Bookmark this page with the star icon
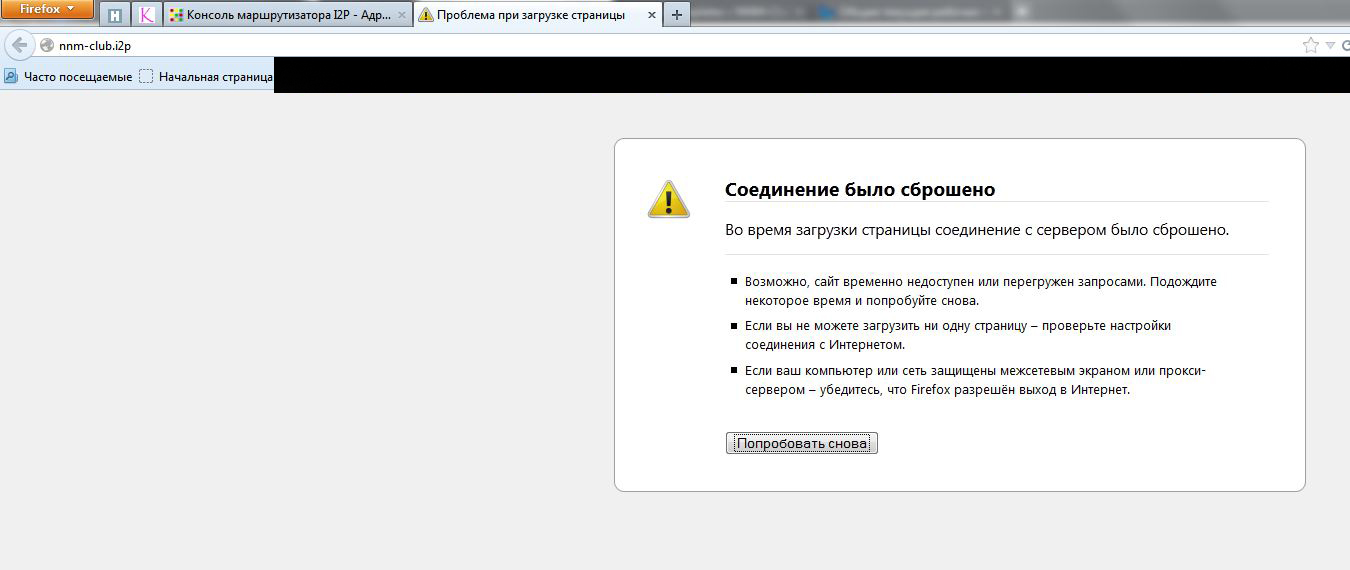This screenshot has height=570, width=1350. point(1310,45)
